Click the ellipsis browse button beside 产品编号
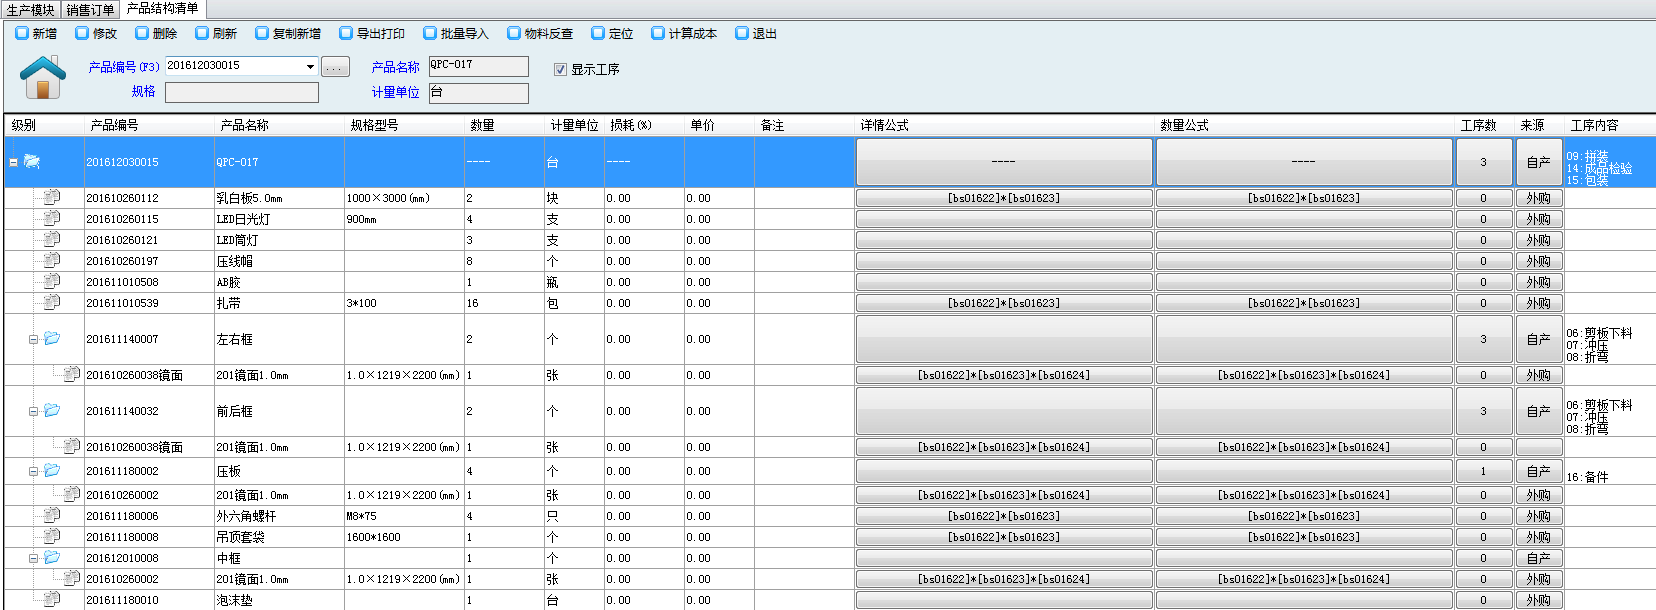This screenshot has height=610, width=1656. pyautogui.click(x=335, y=67)
